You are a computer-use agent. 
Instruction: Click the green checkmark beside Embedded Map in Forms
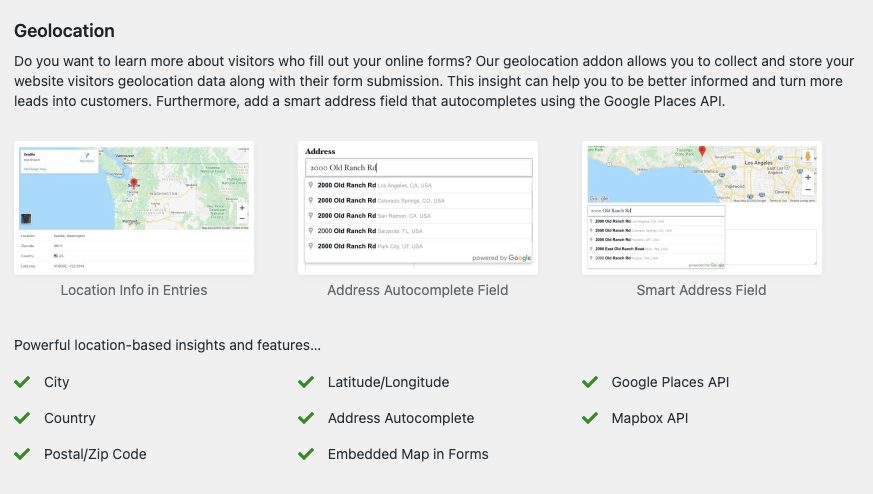click(x=306, y=454)
